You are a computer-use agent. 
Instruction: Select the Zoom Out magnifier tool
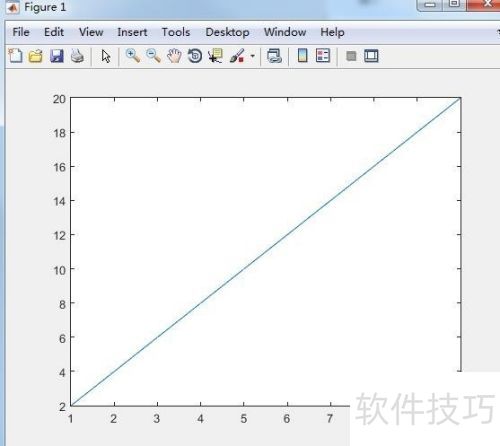(x=153, y=56)
